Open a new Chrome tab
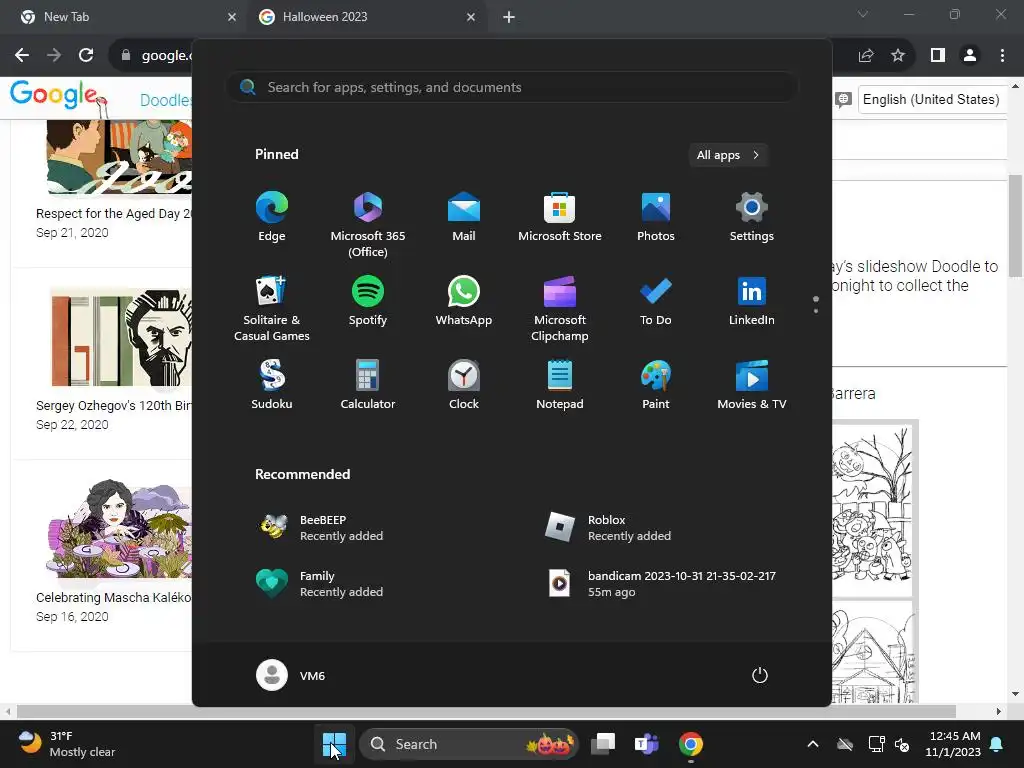1024x768 pixels. click(509, 17)
